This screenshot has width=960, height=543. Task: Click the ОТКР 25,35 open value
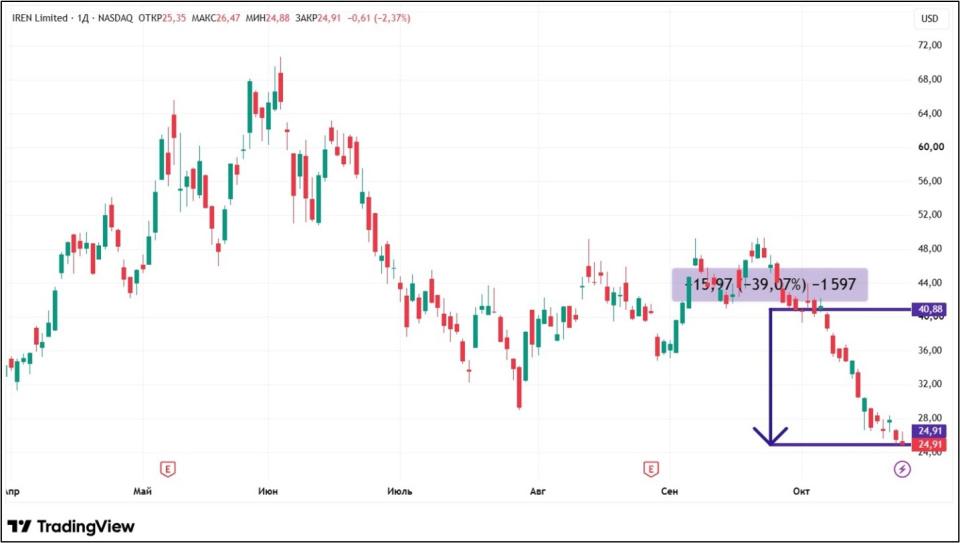point(163,18)
